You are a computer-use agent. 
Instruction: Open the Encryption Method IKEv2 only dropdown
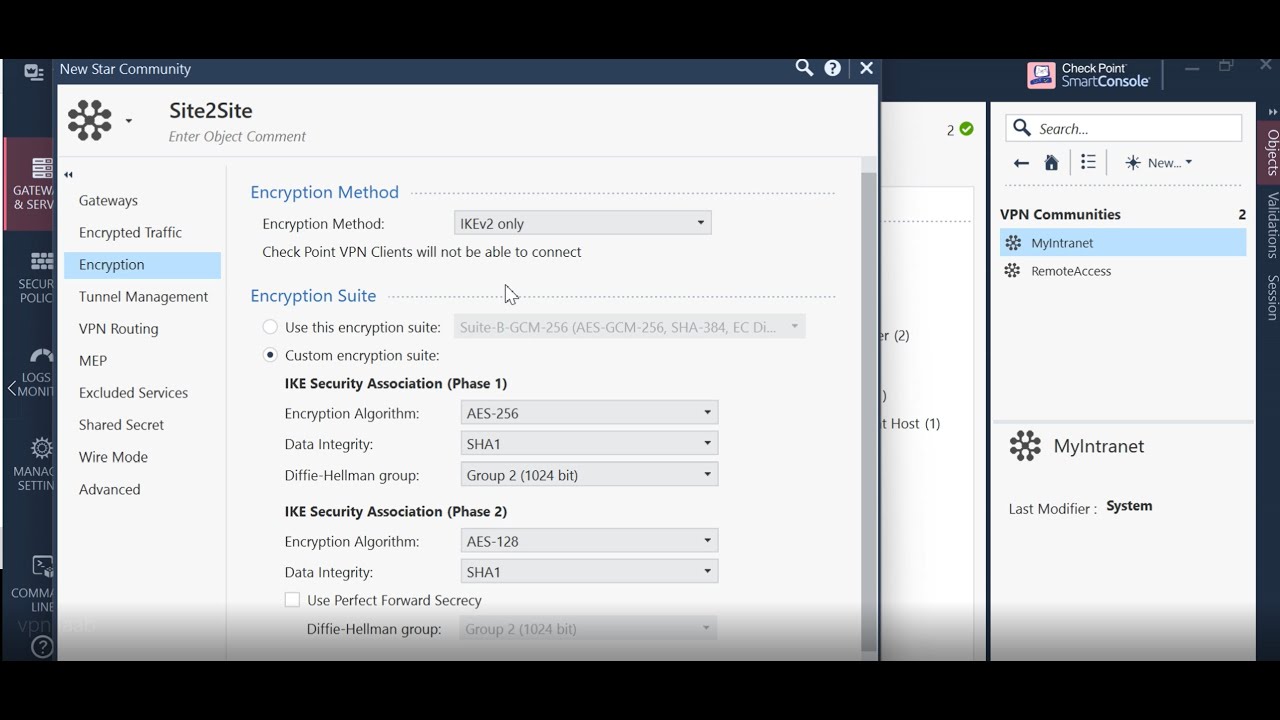pos(582,223)
